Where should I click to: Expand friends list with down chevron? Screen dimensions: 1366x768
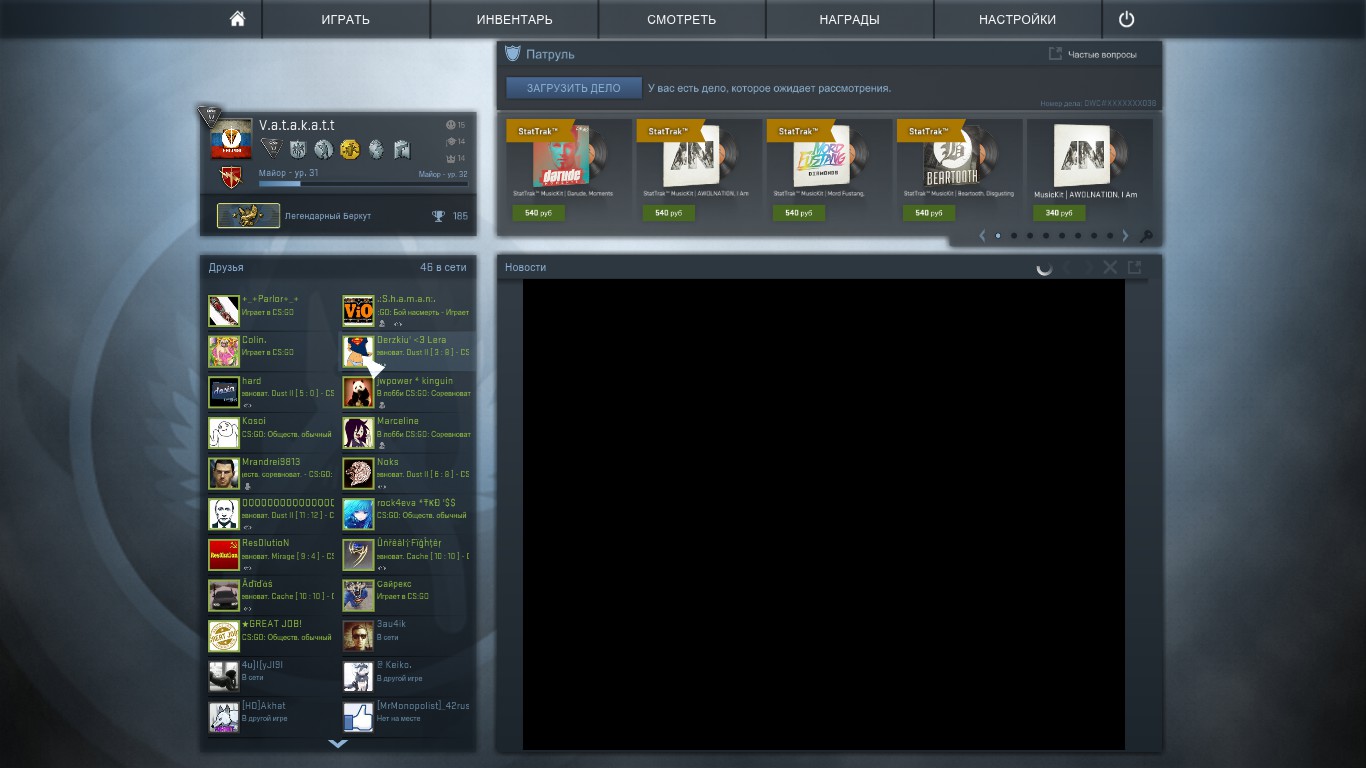coord(338,744)
